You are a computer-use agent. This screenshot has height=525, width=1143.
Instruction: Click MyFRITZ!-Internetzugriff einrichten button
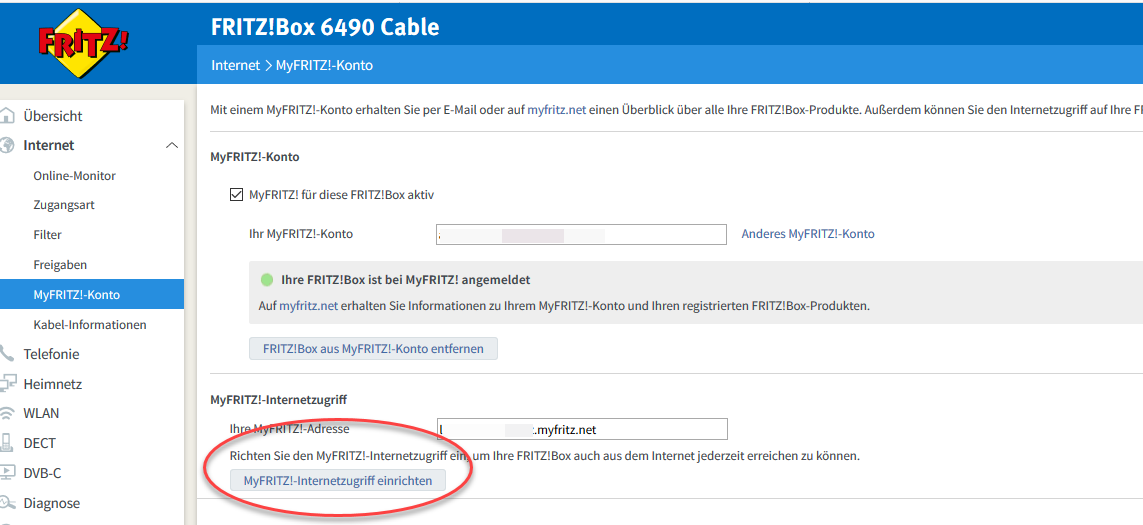[x=338, y=481]
